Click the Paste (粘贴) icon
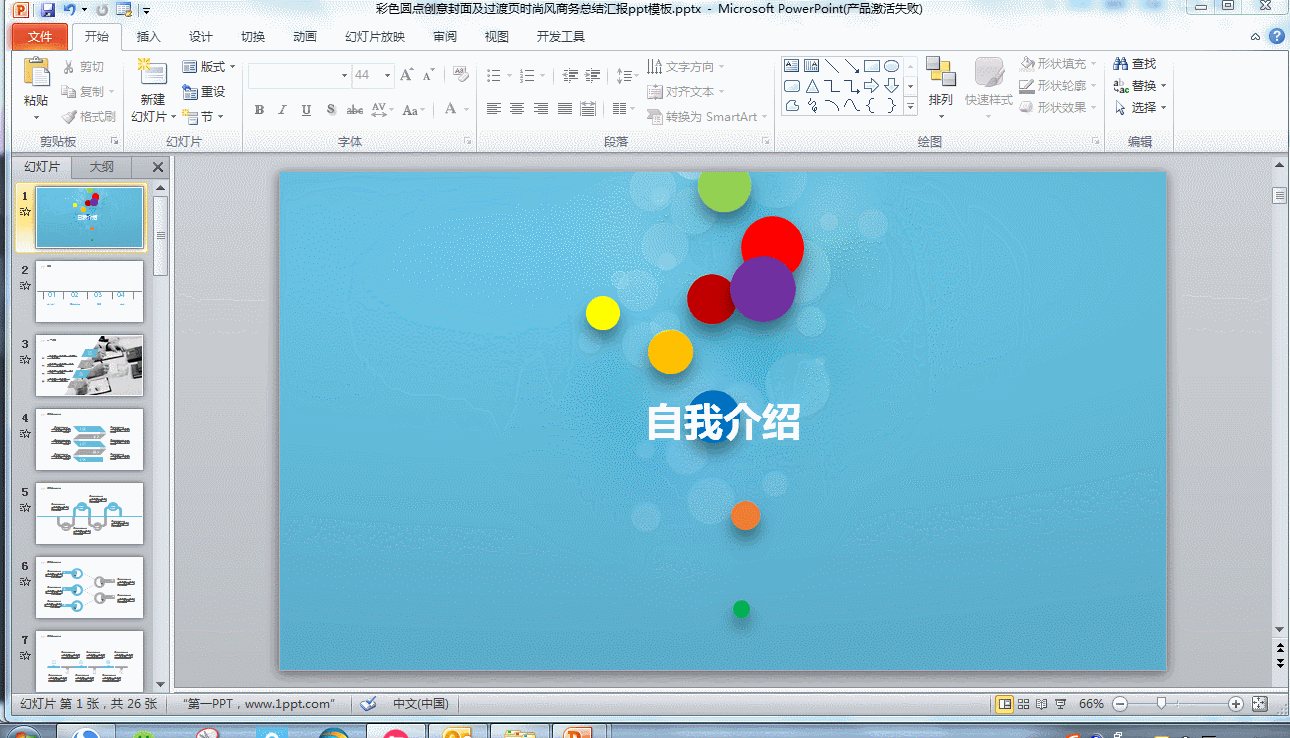Screen dimensions: 1290x738 (x=36, y=73)
